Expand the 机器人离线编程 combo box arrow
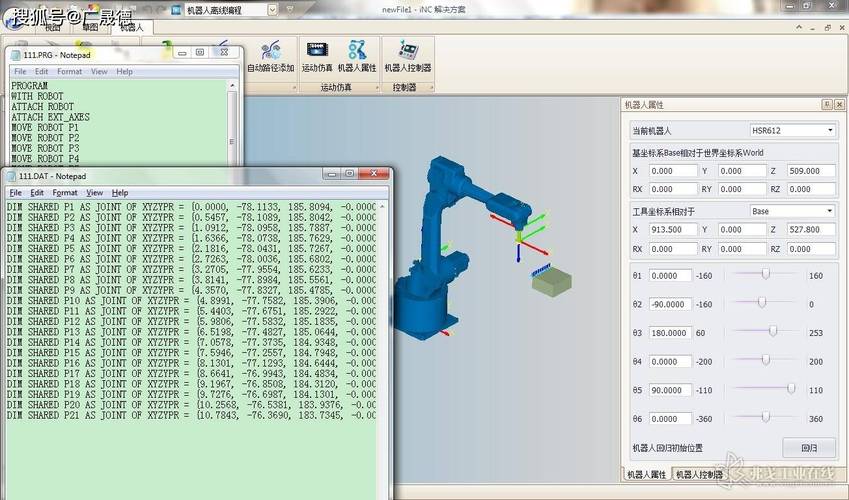Image resolution: width=849 pixels, height=500 pixels. pos(272,10)
